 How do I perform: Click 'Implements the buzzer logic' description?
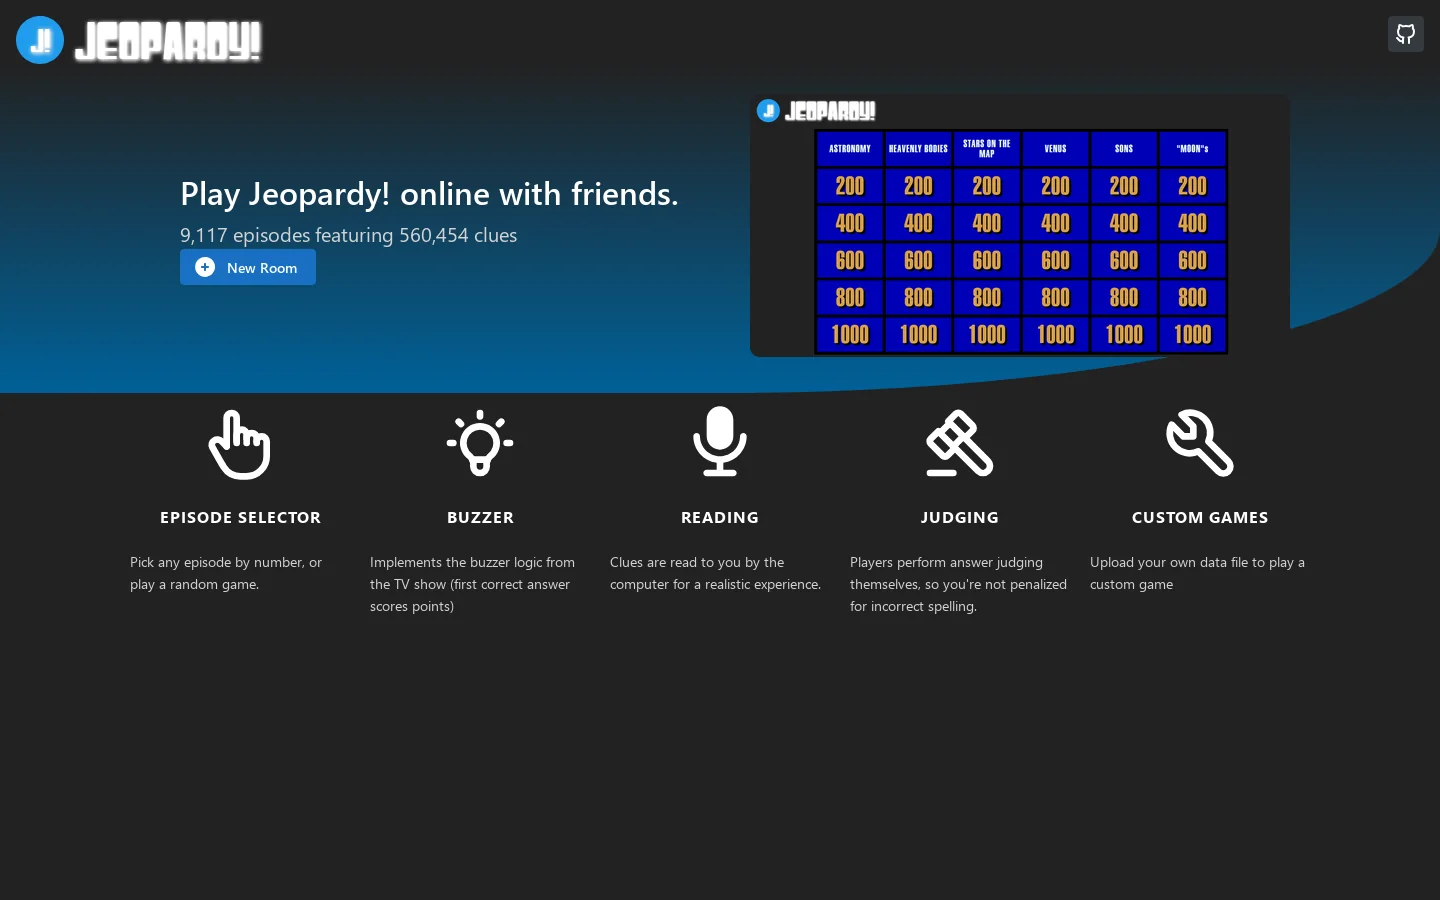472,584
